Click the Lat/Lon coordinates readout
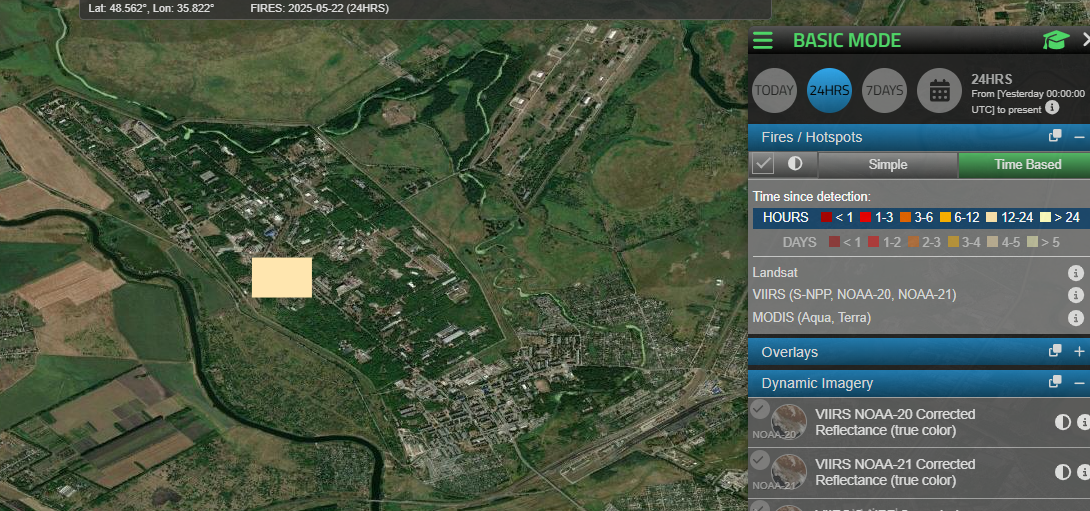The height and width of the screenshot is (511, 1090). (x=152, y=8)
